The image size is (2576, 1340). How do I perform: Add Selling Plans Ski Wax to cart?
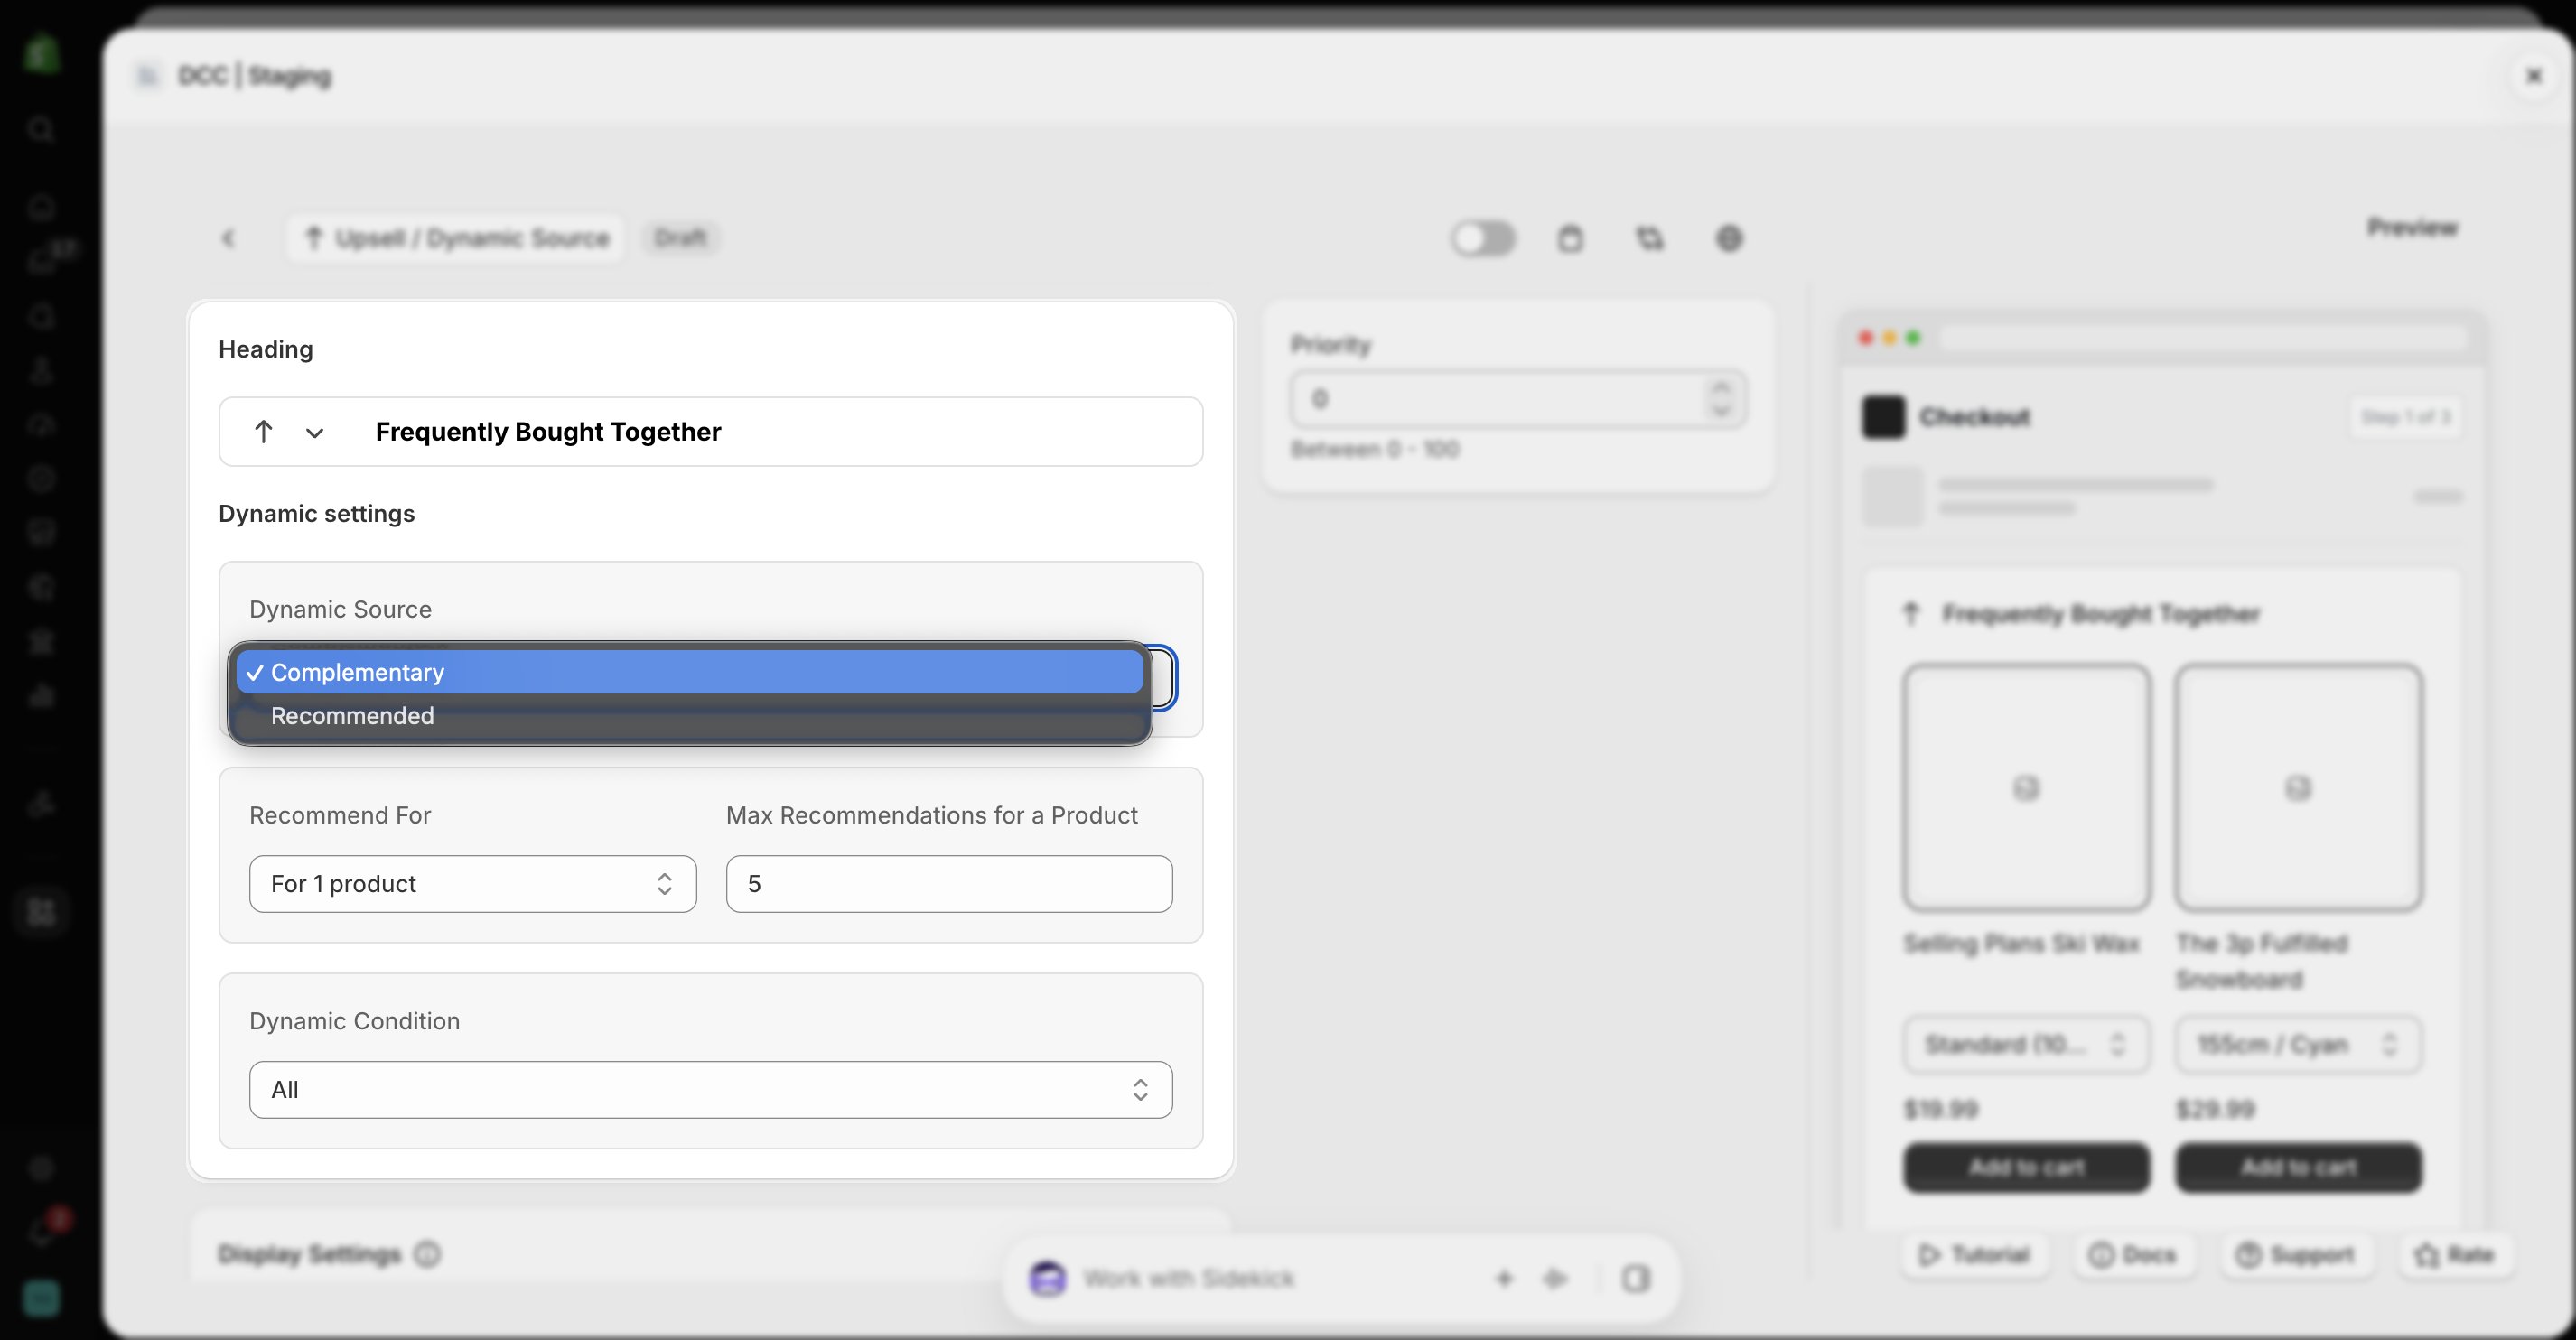pyautogui.click(x=2026, y=1167)
